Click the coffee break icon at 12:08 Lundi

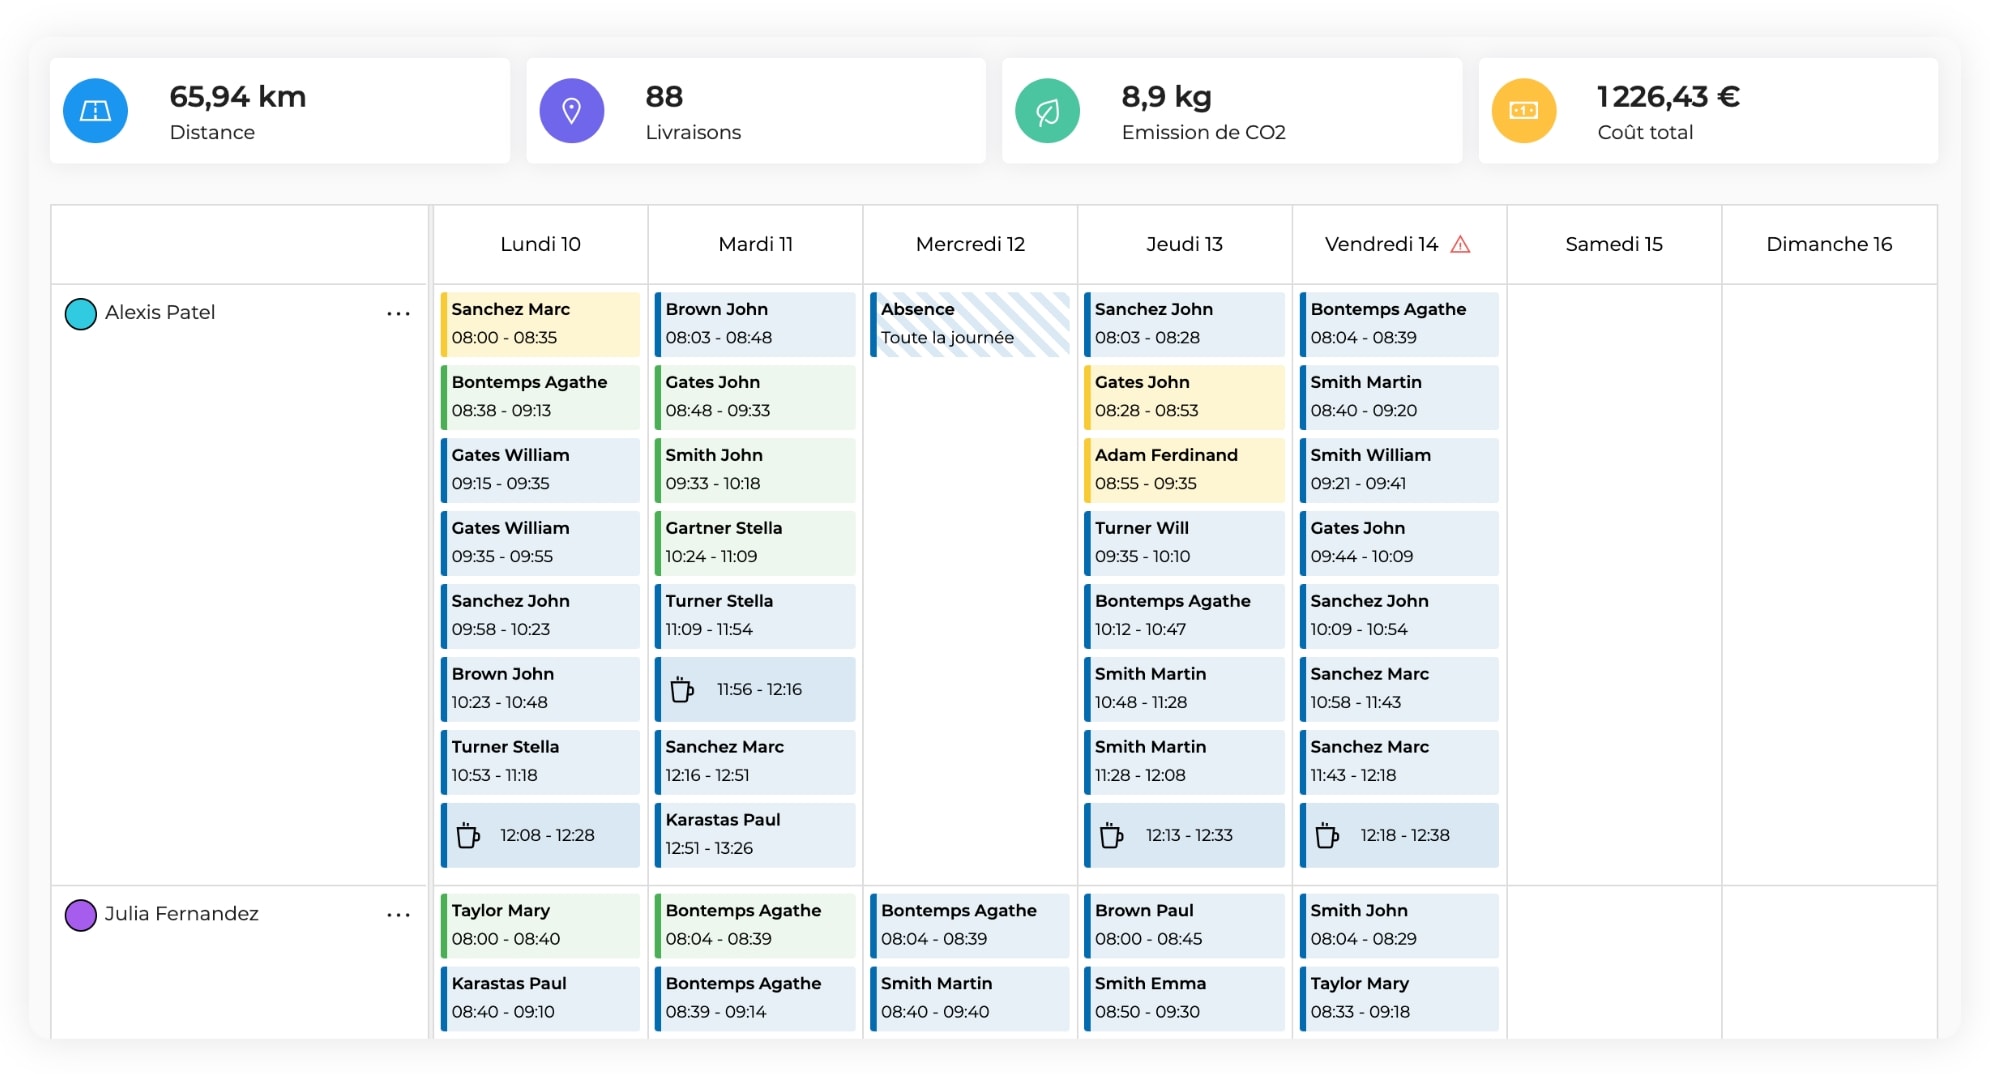[x=466, y=835]
